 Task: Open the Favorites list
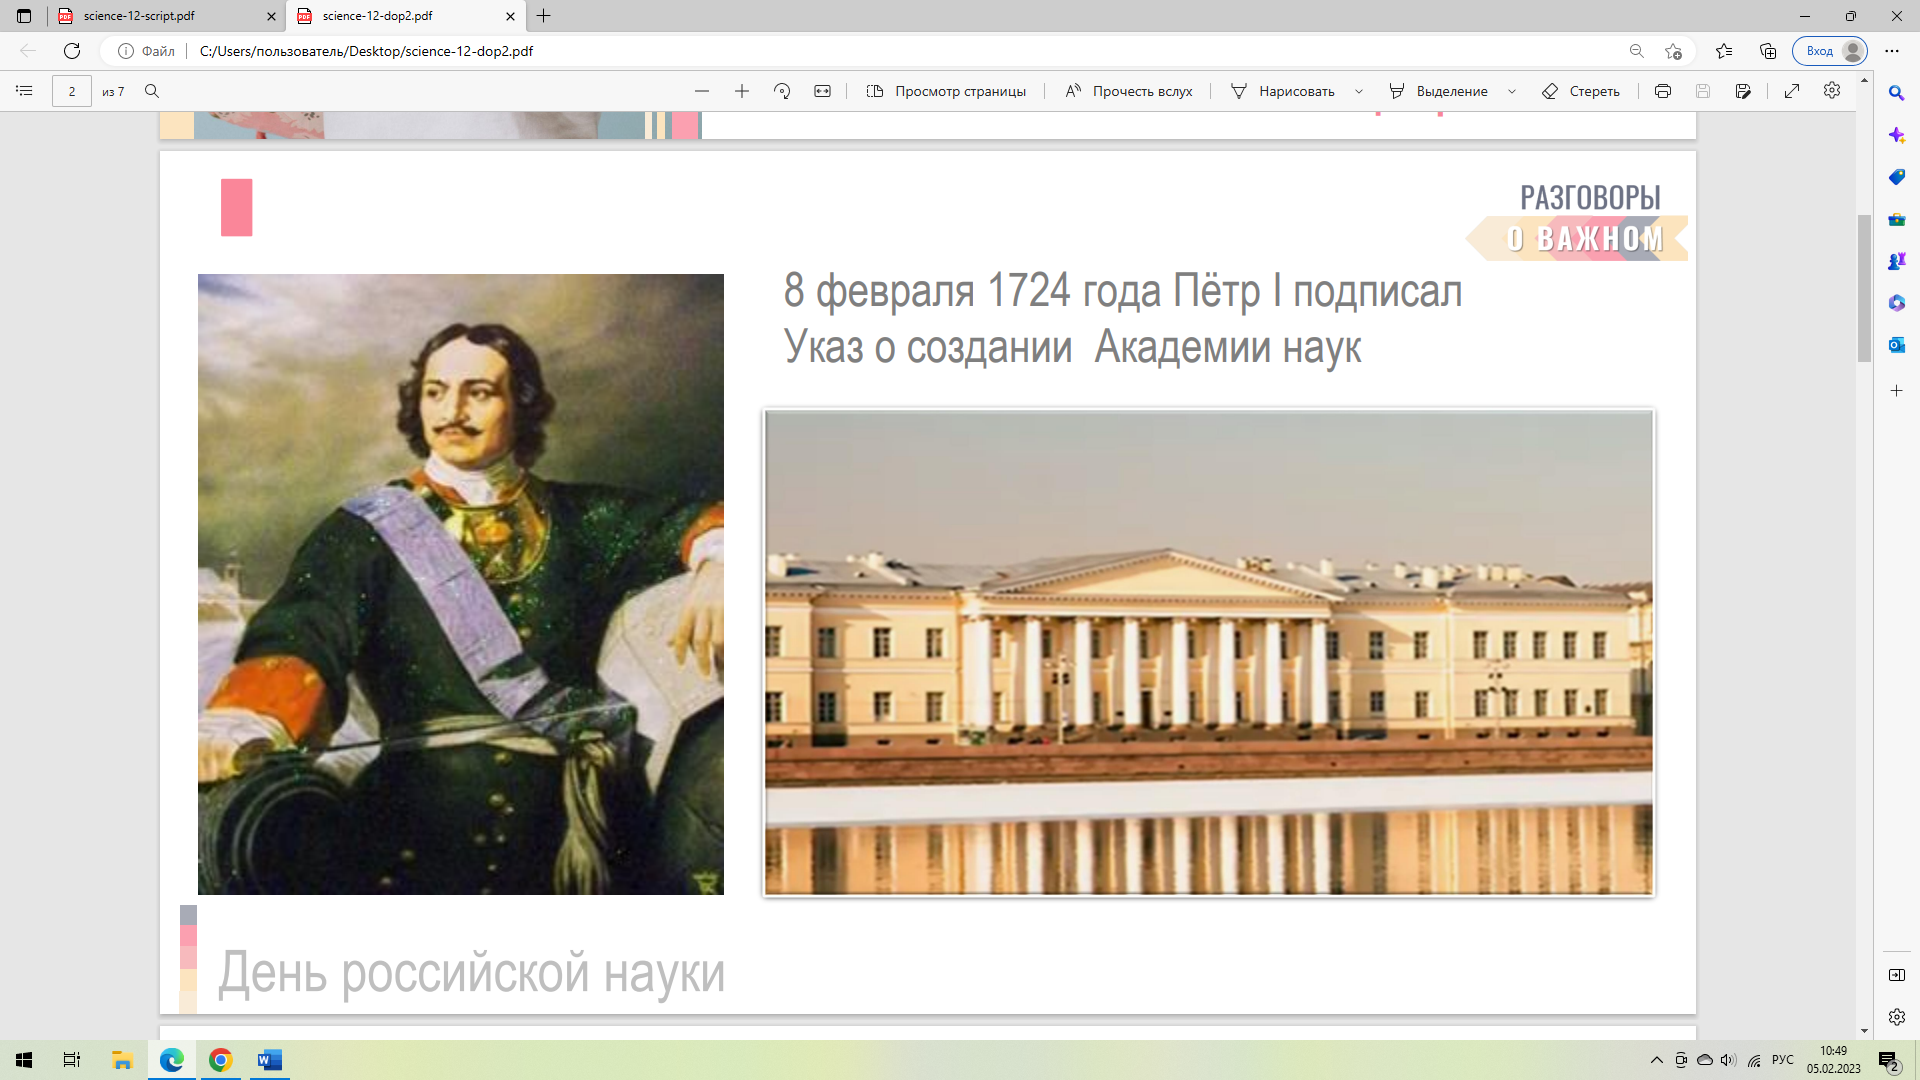[1724, 51]
